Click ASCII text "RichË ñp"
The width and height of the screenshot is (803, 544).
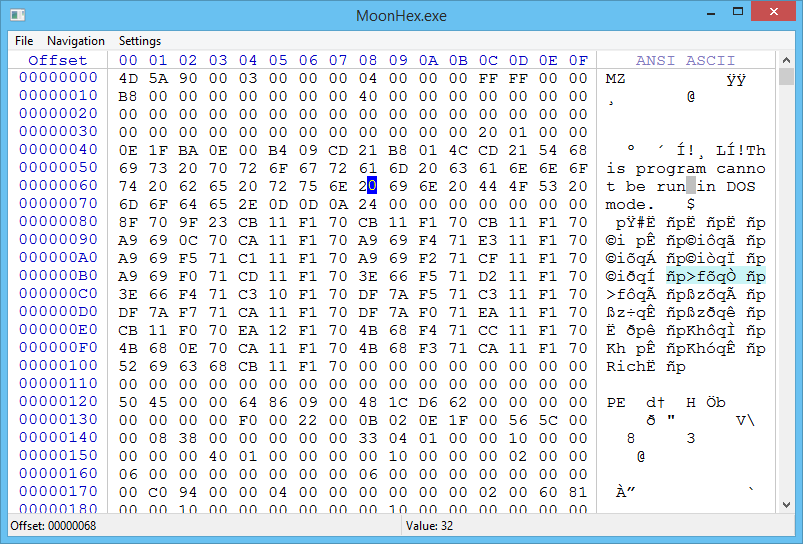[x=646, y=366]
